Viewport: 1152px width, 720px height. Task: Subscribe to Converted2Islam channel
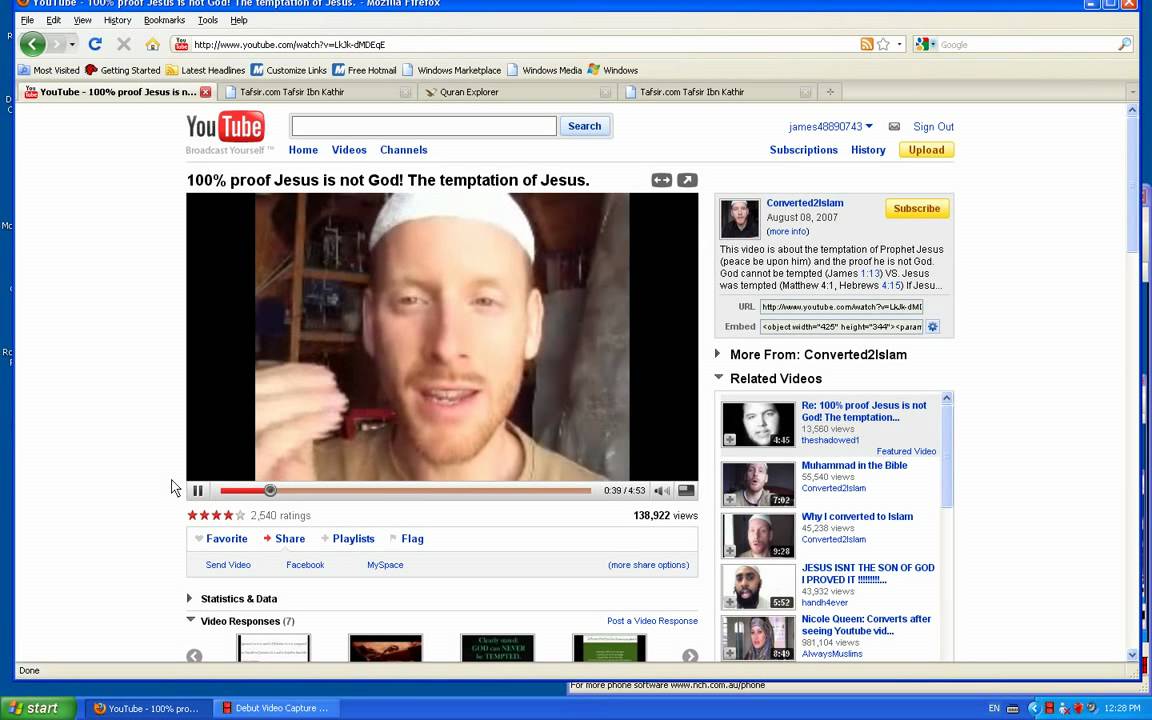click(x=917, y=209)
